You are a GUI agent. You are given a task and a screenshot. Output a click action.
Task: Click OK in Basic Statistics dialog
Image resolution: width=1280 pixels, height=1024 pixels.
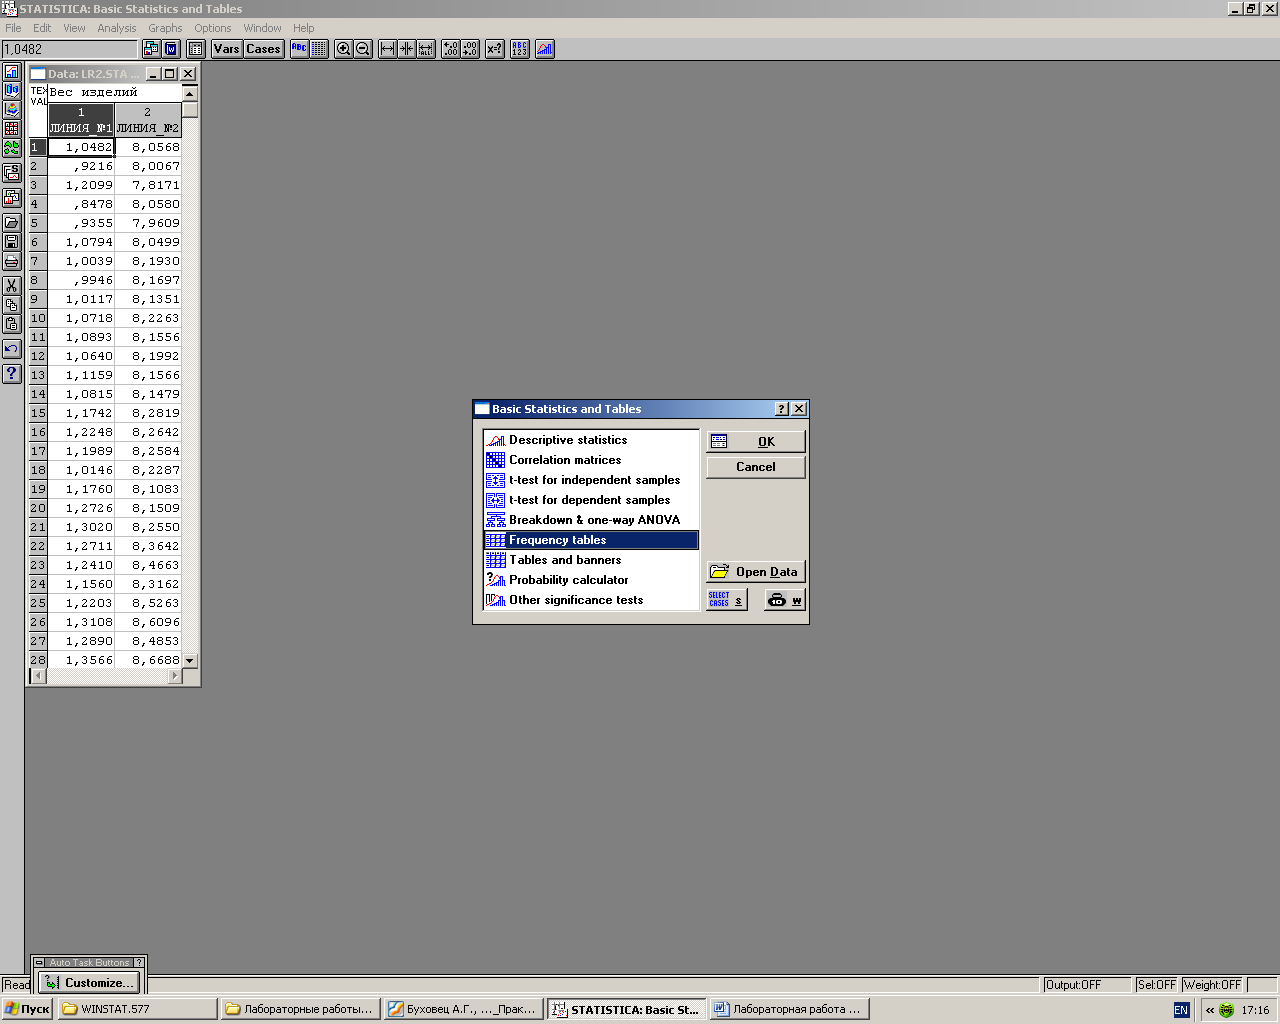(x=756, y=441)
